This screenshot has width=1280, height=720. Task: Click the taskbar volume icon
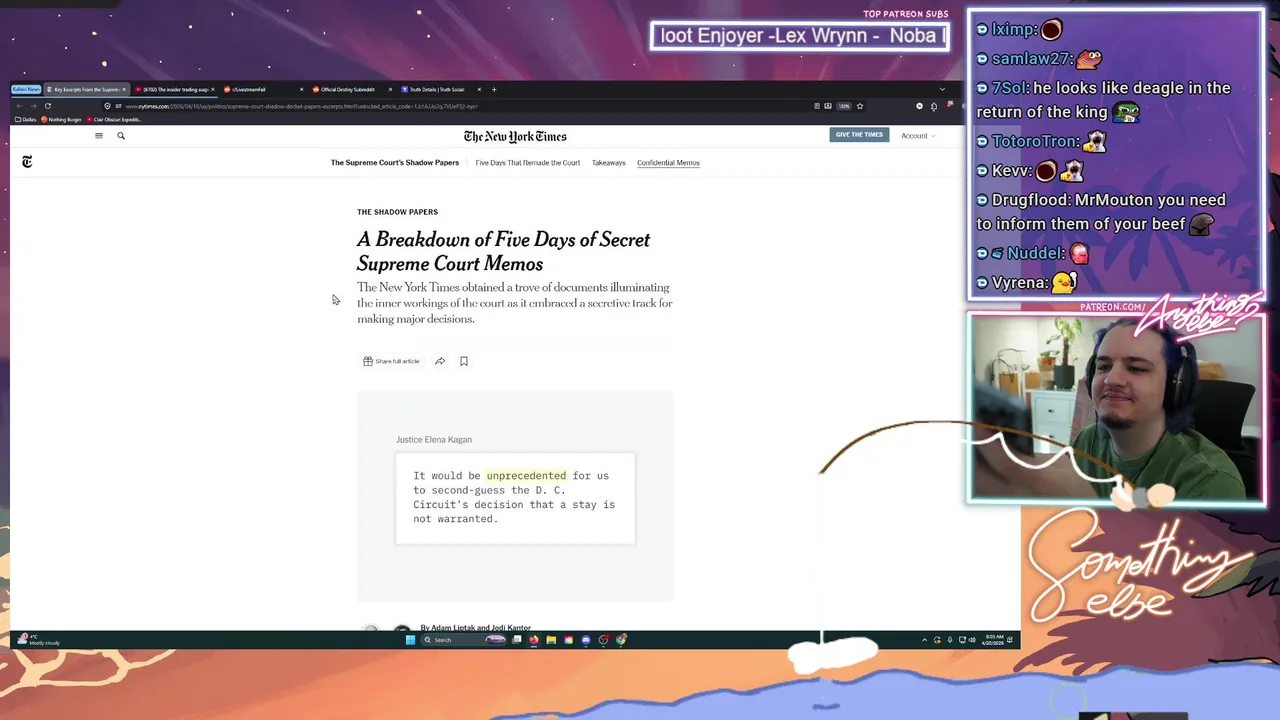(972, 640)
